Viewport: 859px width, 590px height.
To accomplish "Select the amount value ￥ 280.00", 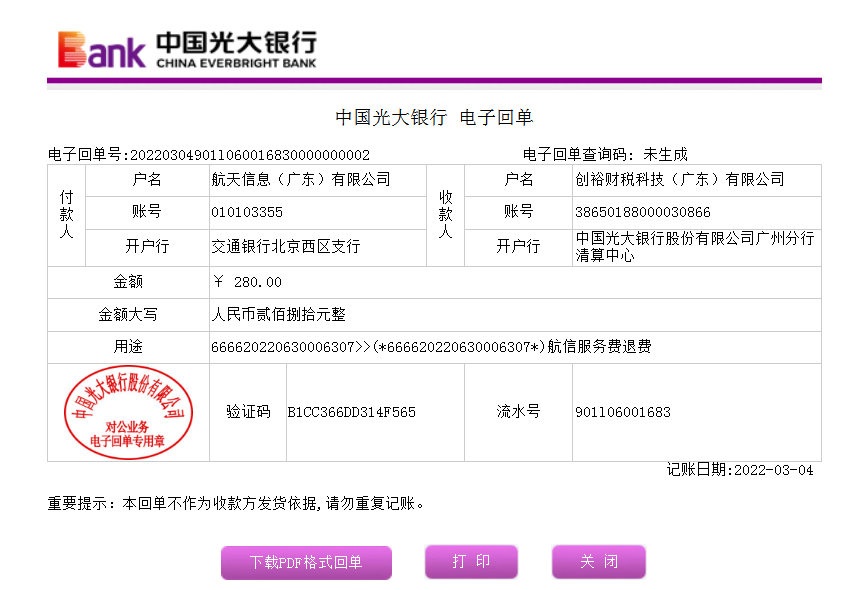I will [247, 282].
